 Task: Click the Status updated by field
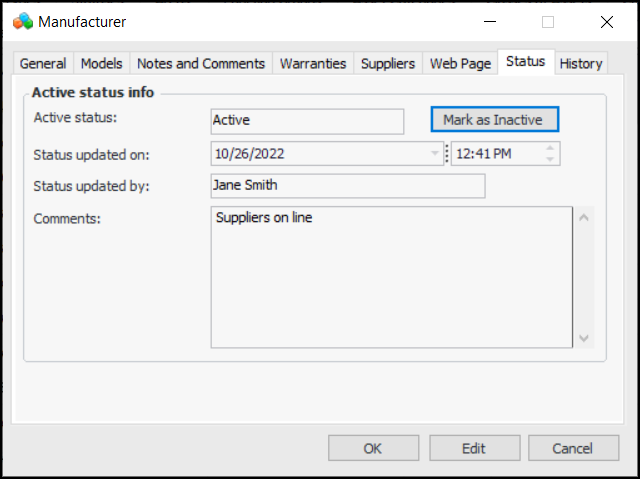[x=347, y=186]
